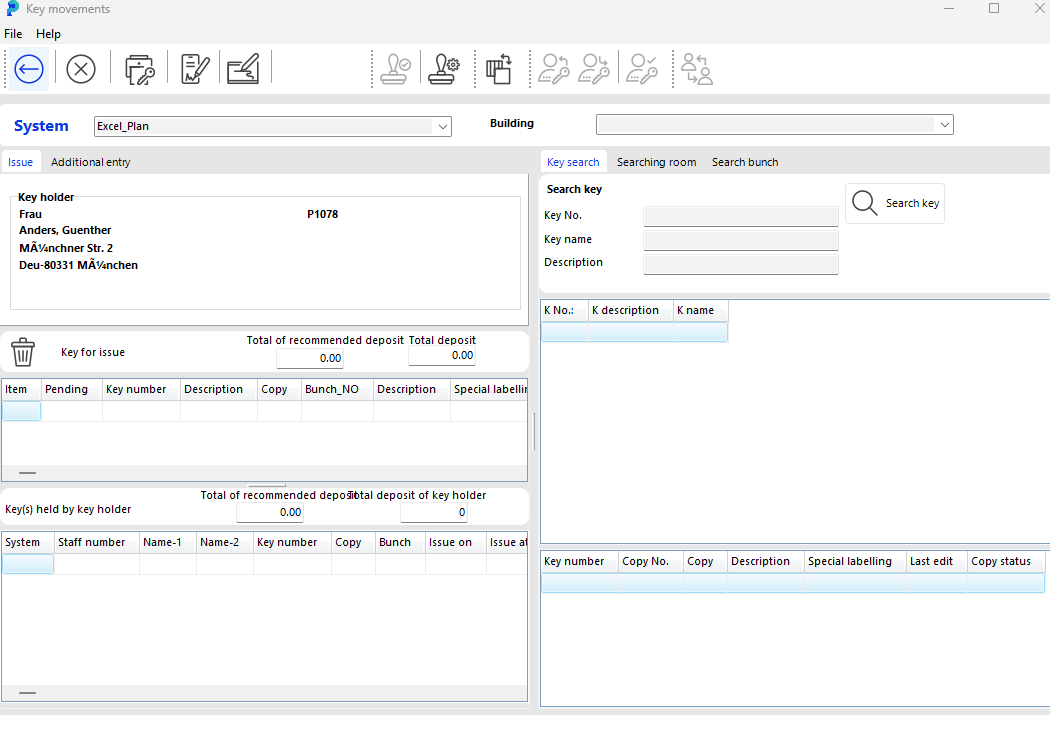Click the cancel X circle toolbar icon
The width and height of the screenshot is (1050, 732).
click(x=81, y=69)
